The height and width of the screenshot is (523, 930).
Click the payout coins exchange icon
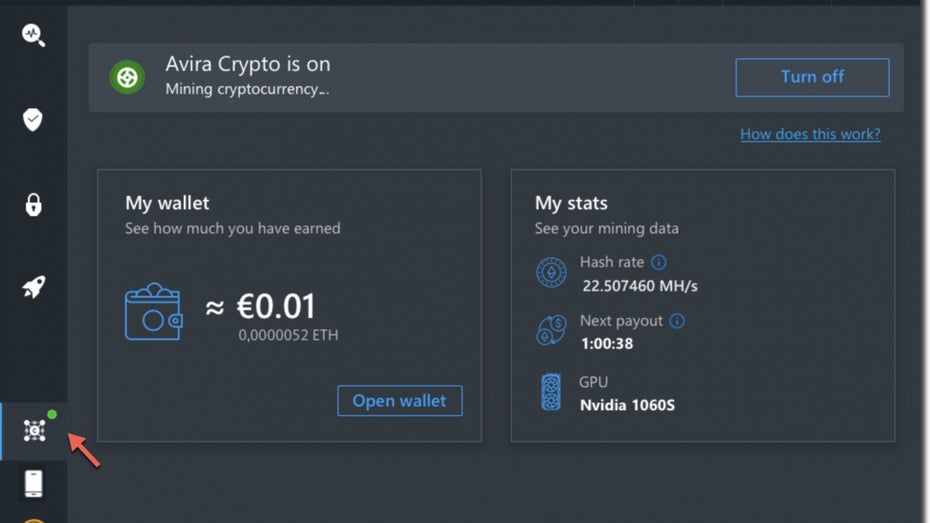tap(551, 330)
